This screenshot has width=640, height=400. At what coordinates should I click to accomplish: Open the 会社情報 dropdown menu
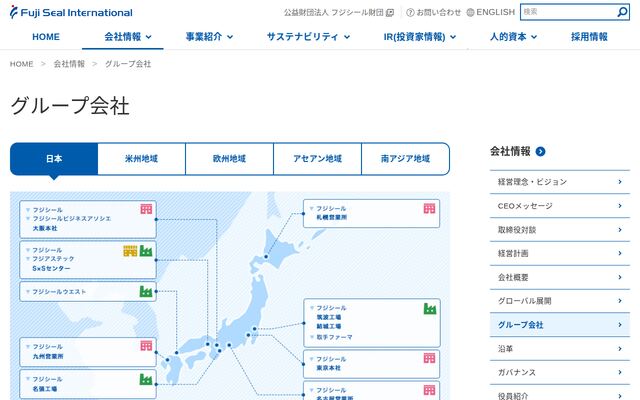coord(128,37)
